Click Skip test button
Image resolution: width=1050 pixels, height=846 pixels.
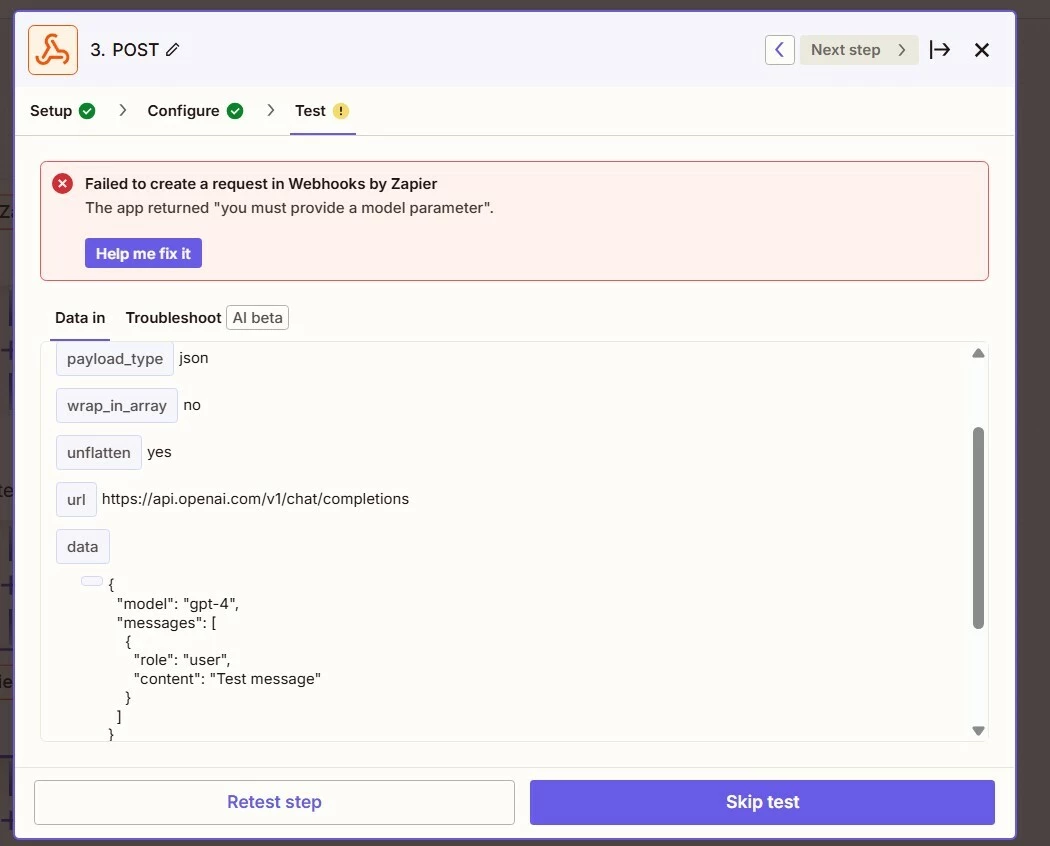(762, 802)
